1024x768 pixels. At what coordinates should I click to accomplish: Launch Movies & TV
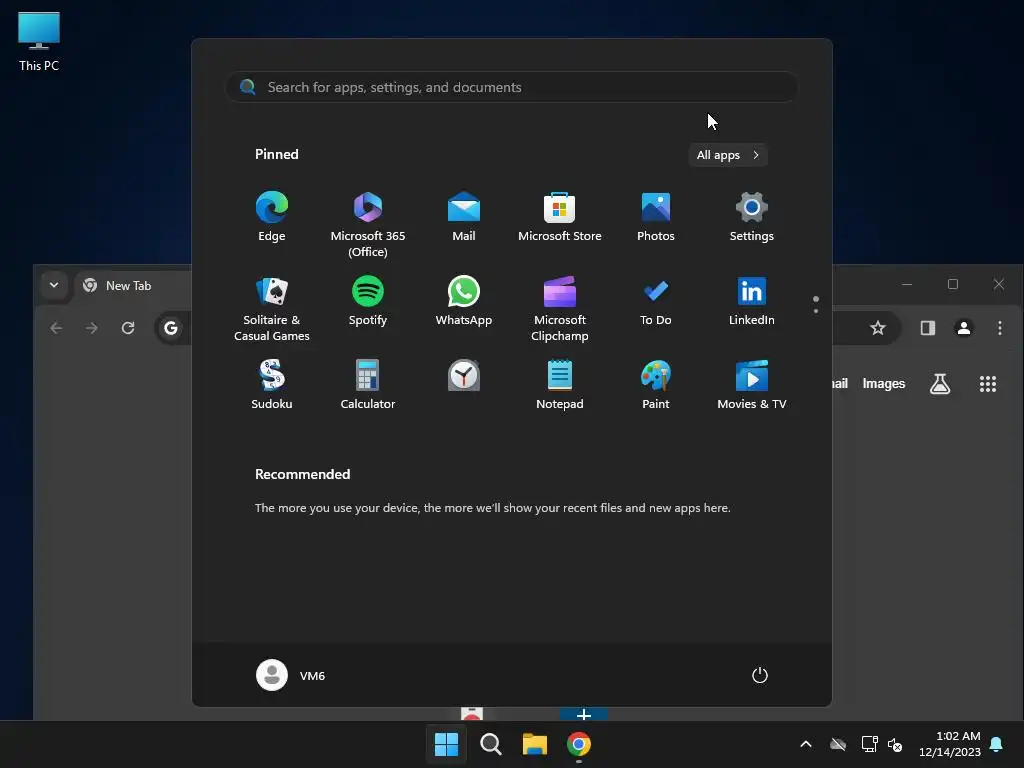click(752, 385)
